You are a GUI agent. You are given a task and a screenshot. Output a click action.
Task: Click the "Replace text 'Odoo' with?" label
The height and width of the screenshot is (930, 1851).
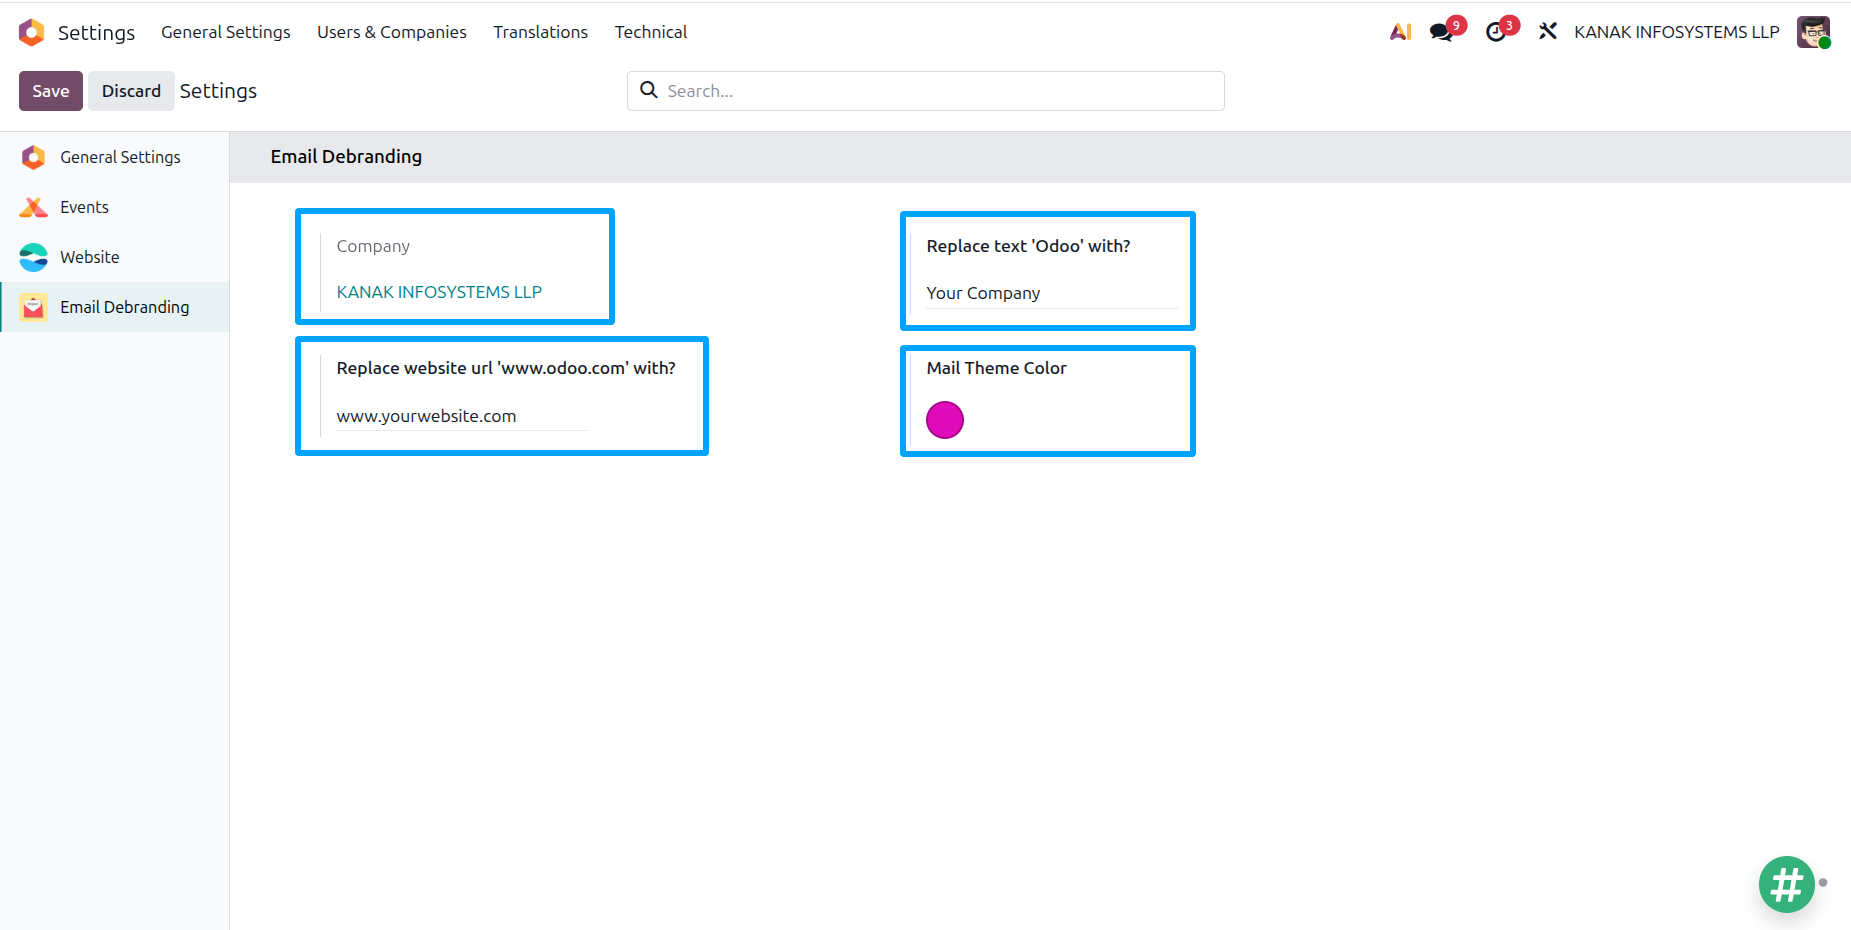(1028, 246)
